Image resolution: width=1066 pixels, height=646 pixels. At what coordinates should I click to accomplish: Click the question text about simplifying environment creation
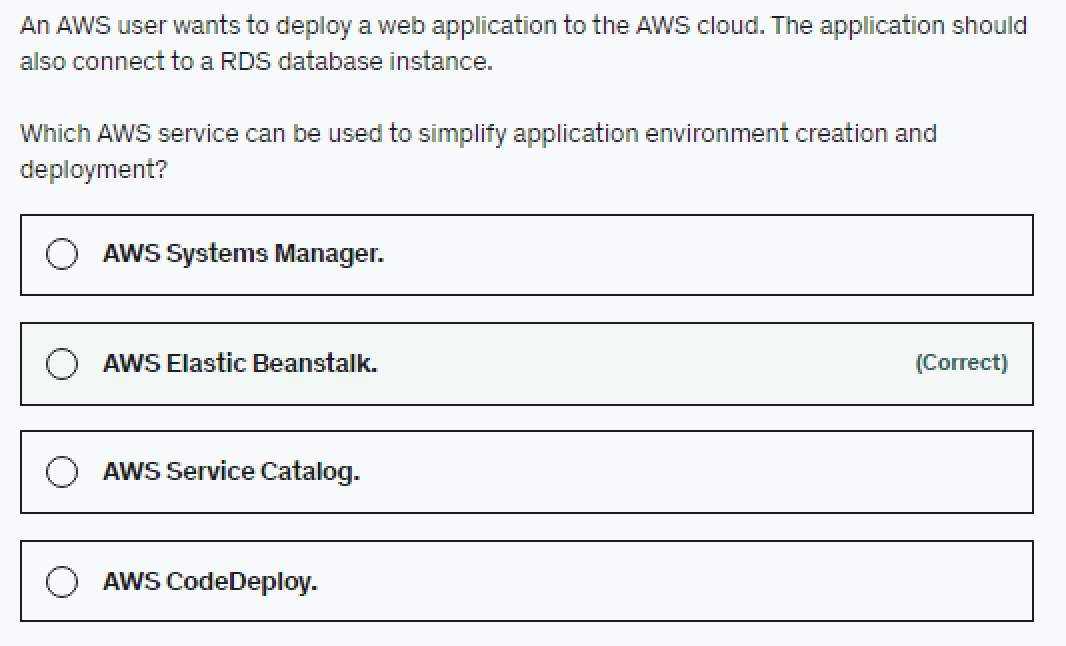tap(479, 151)
